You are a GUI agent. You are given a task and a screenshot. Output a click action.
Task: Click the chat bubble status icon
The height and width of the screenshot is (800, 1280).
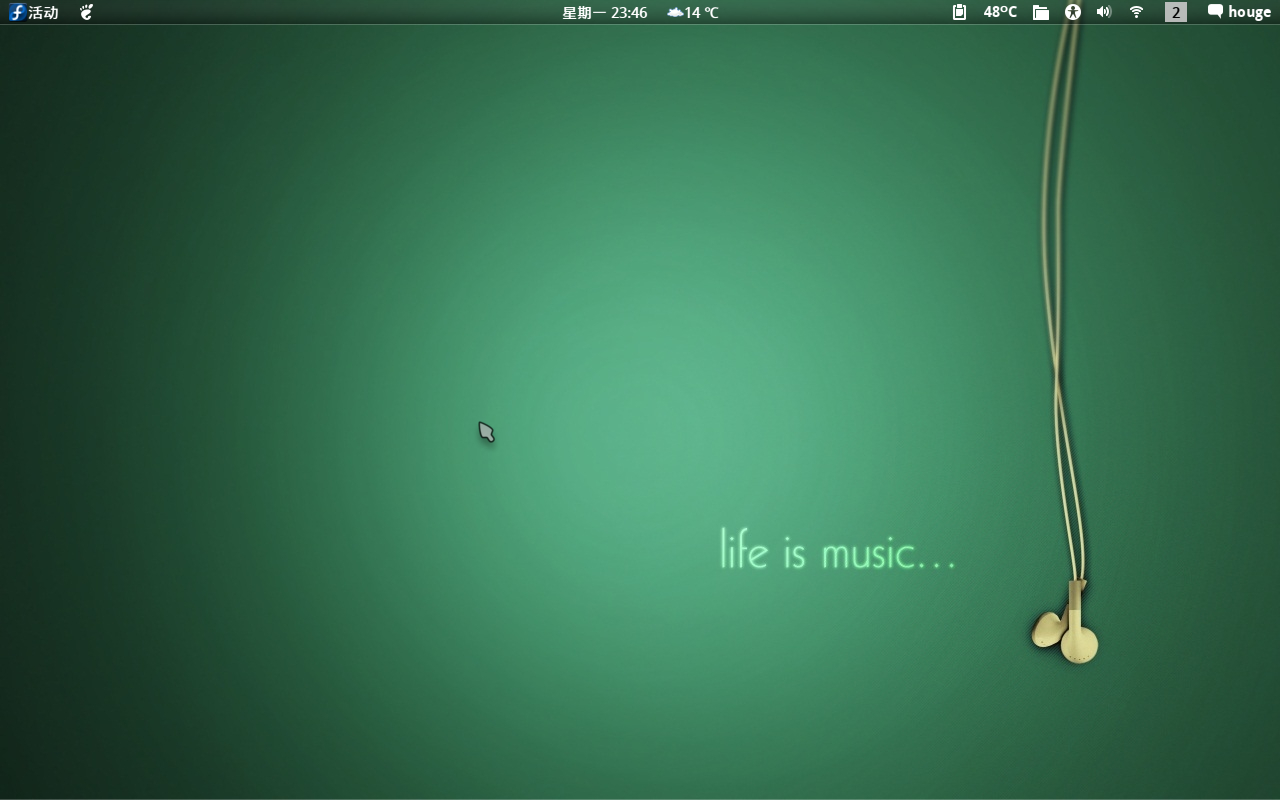pyautogui.click(x=1215, y=12)
